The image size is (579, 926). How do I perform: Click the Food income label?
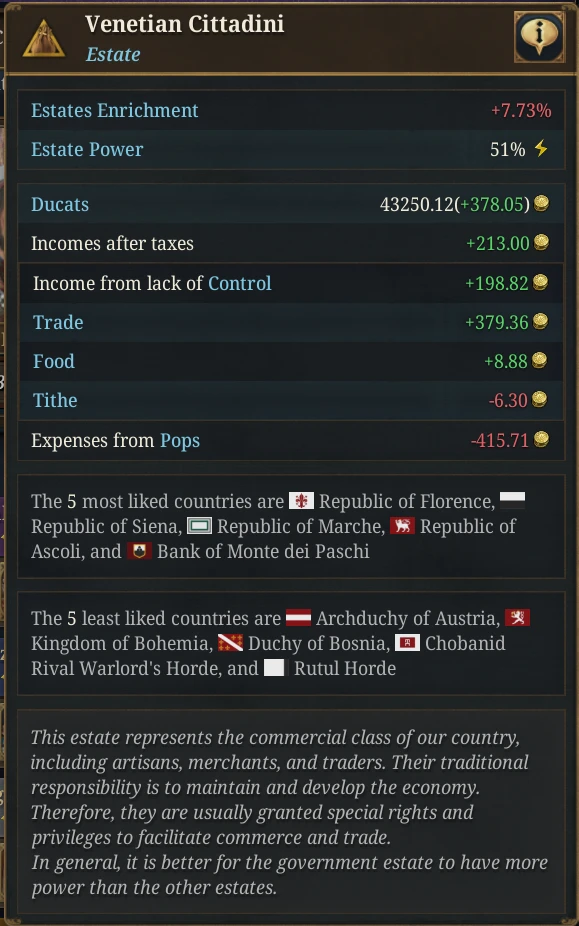[54, 361]
